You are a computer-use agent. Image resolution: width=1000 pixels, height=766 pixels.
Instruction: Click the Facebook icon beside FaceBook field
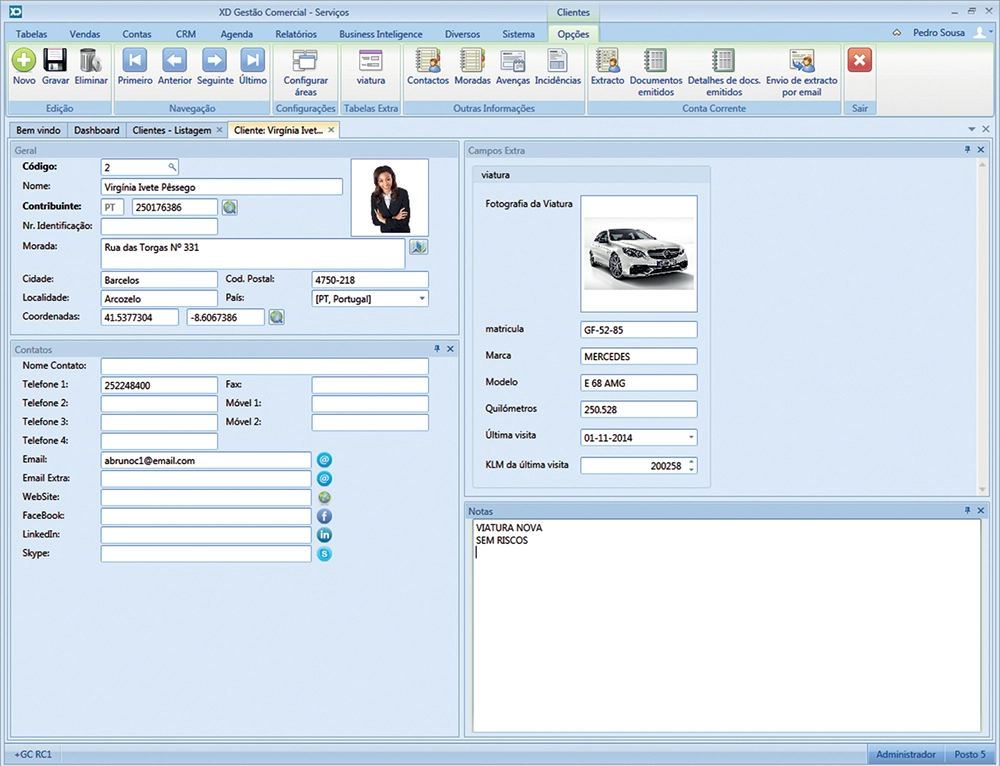[324, 517]
